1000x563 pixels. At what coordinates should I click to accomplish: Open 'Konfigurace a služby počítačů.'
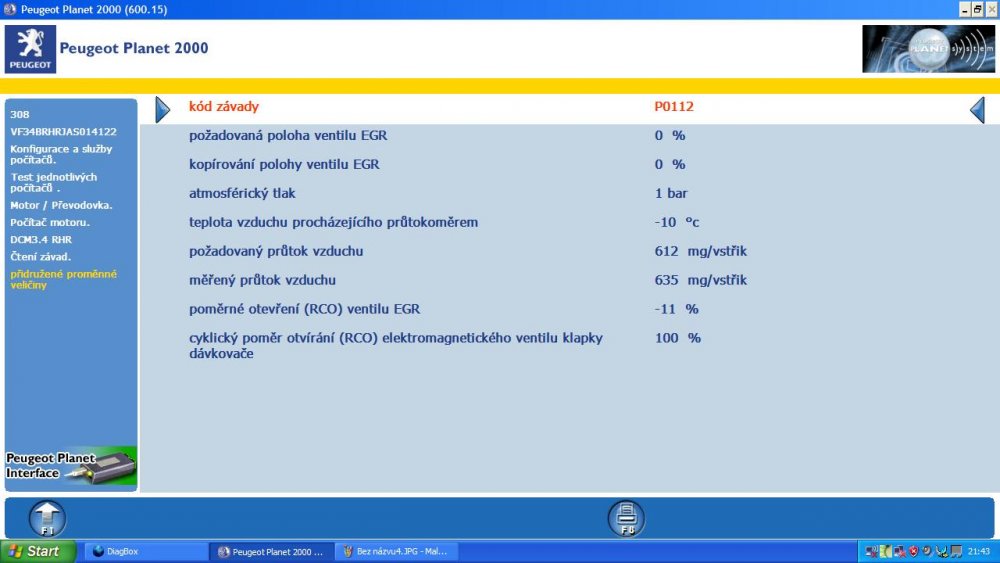point(61,154)
